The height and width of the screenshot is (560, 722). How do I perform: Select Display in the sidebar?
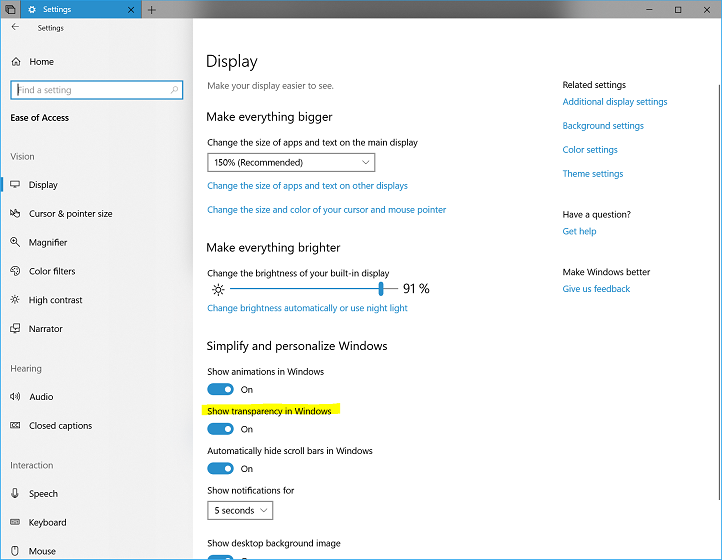tap(43, 185)
